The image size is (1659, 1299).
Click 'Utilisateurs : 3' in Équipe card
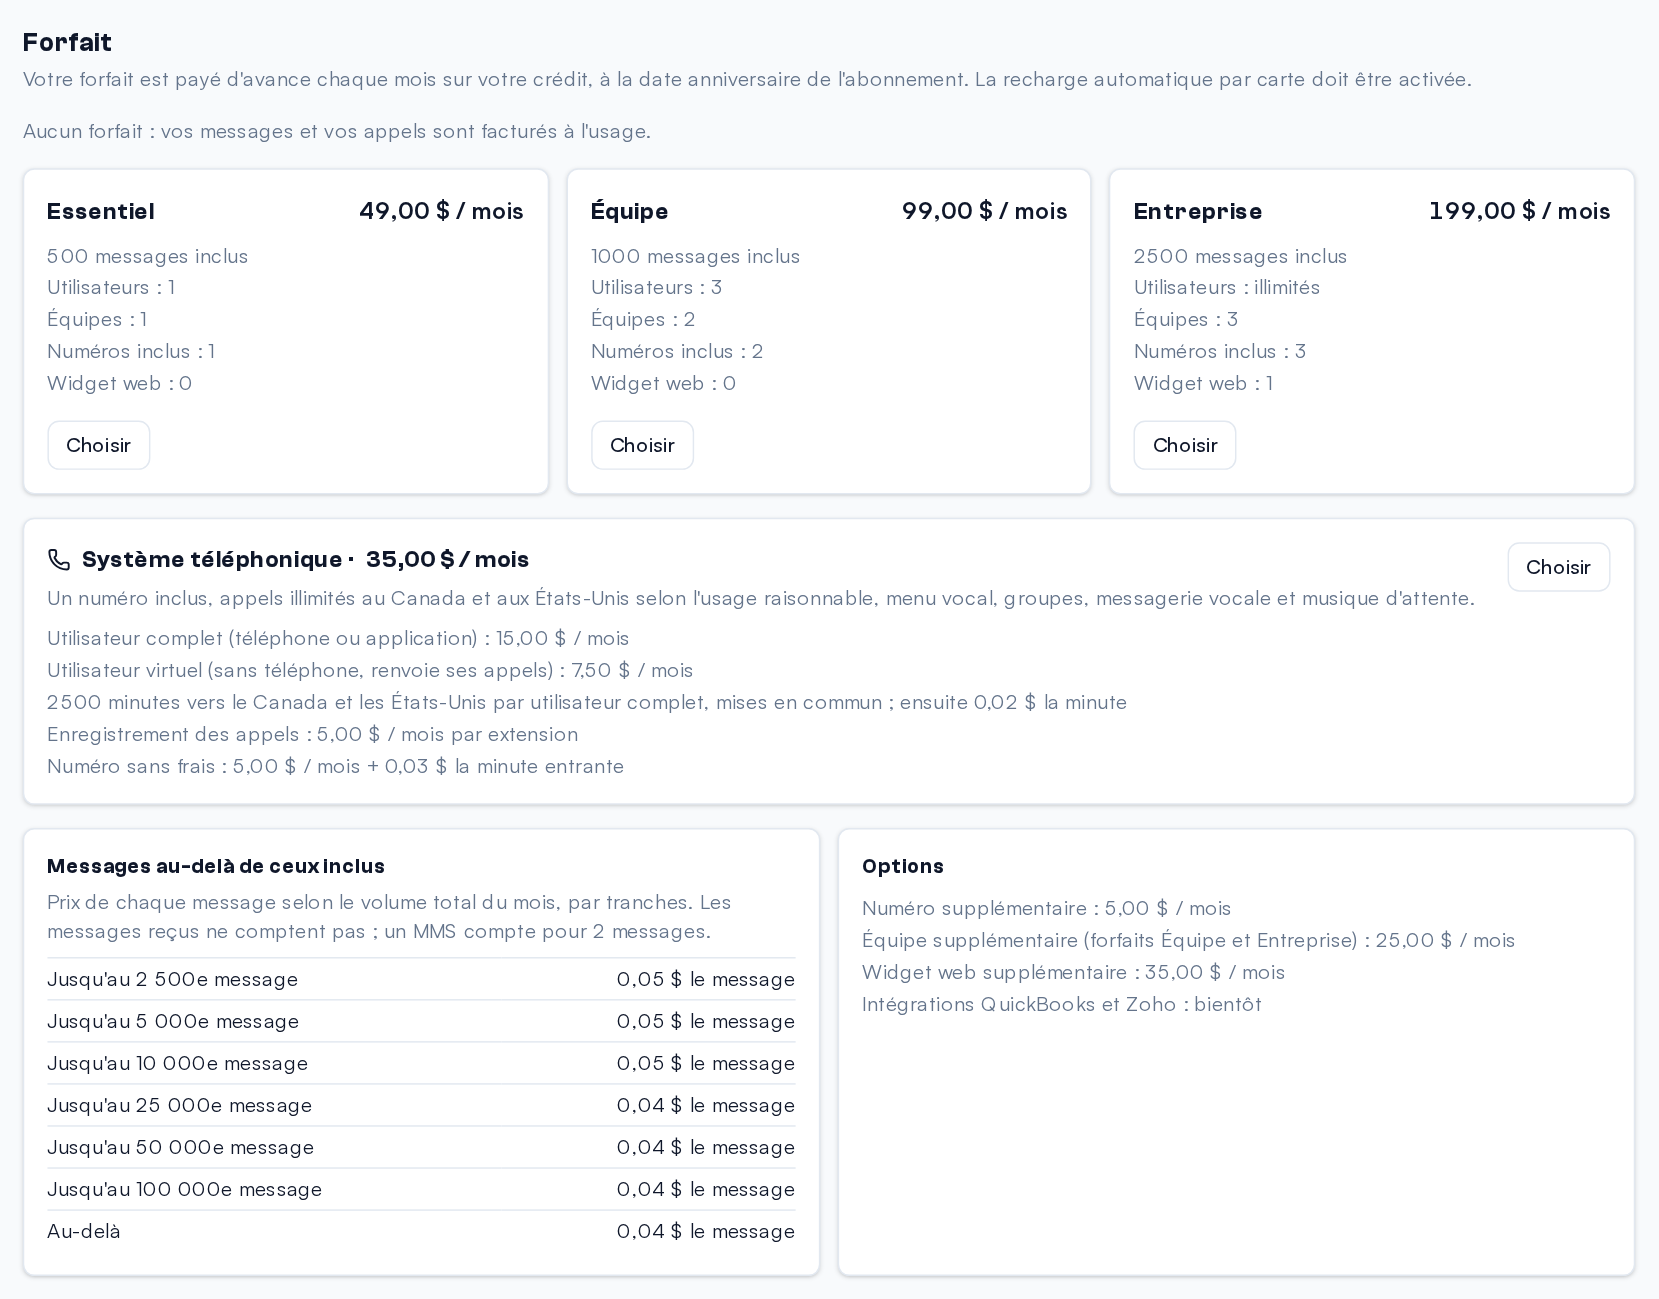coord(657,288)
